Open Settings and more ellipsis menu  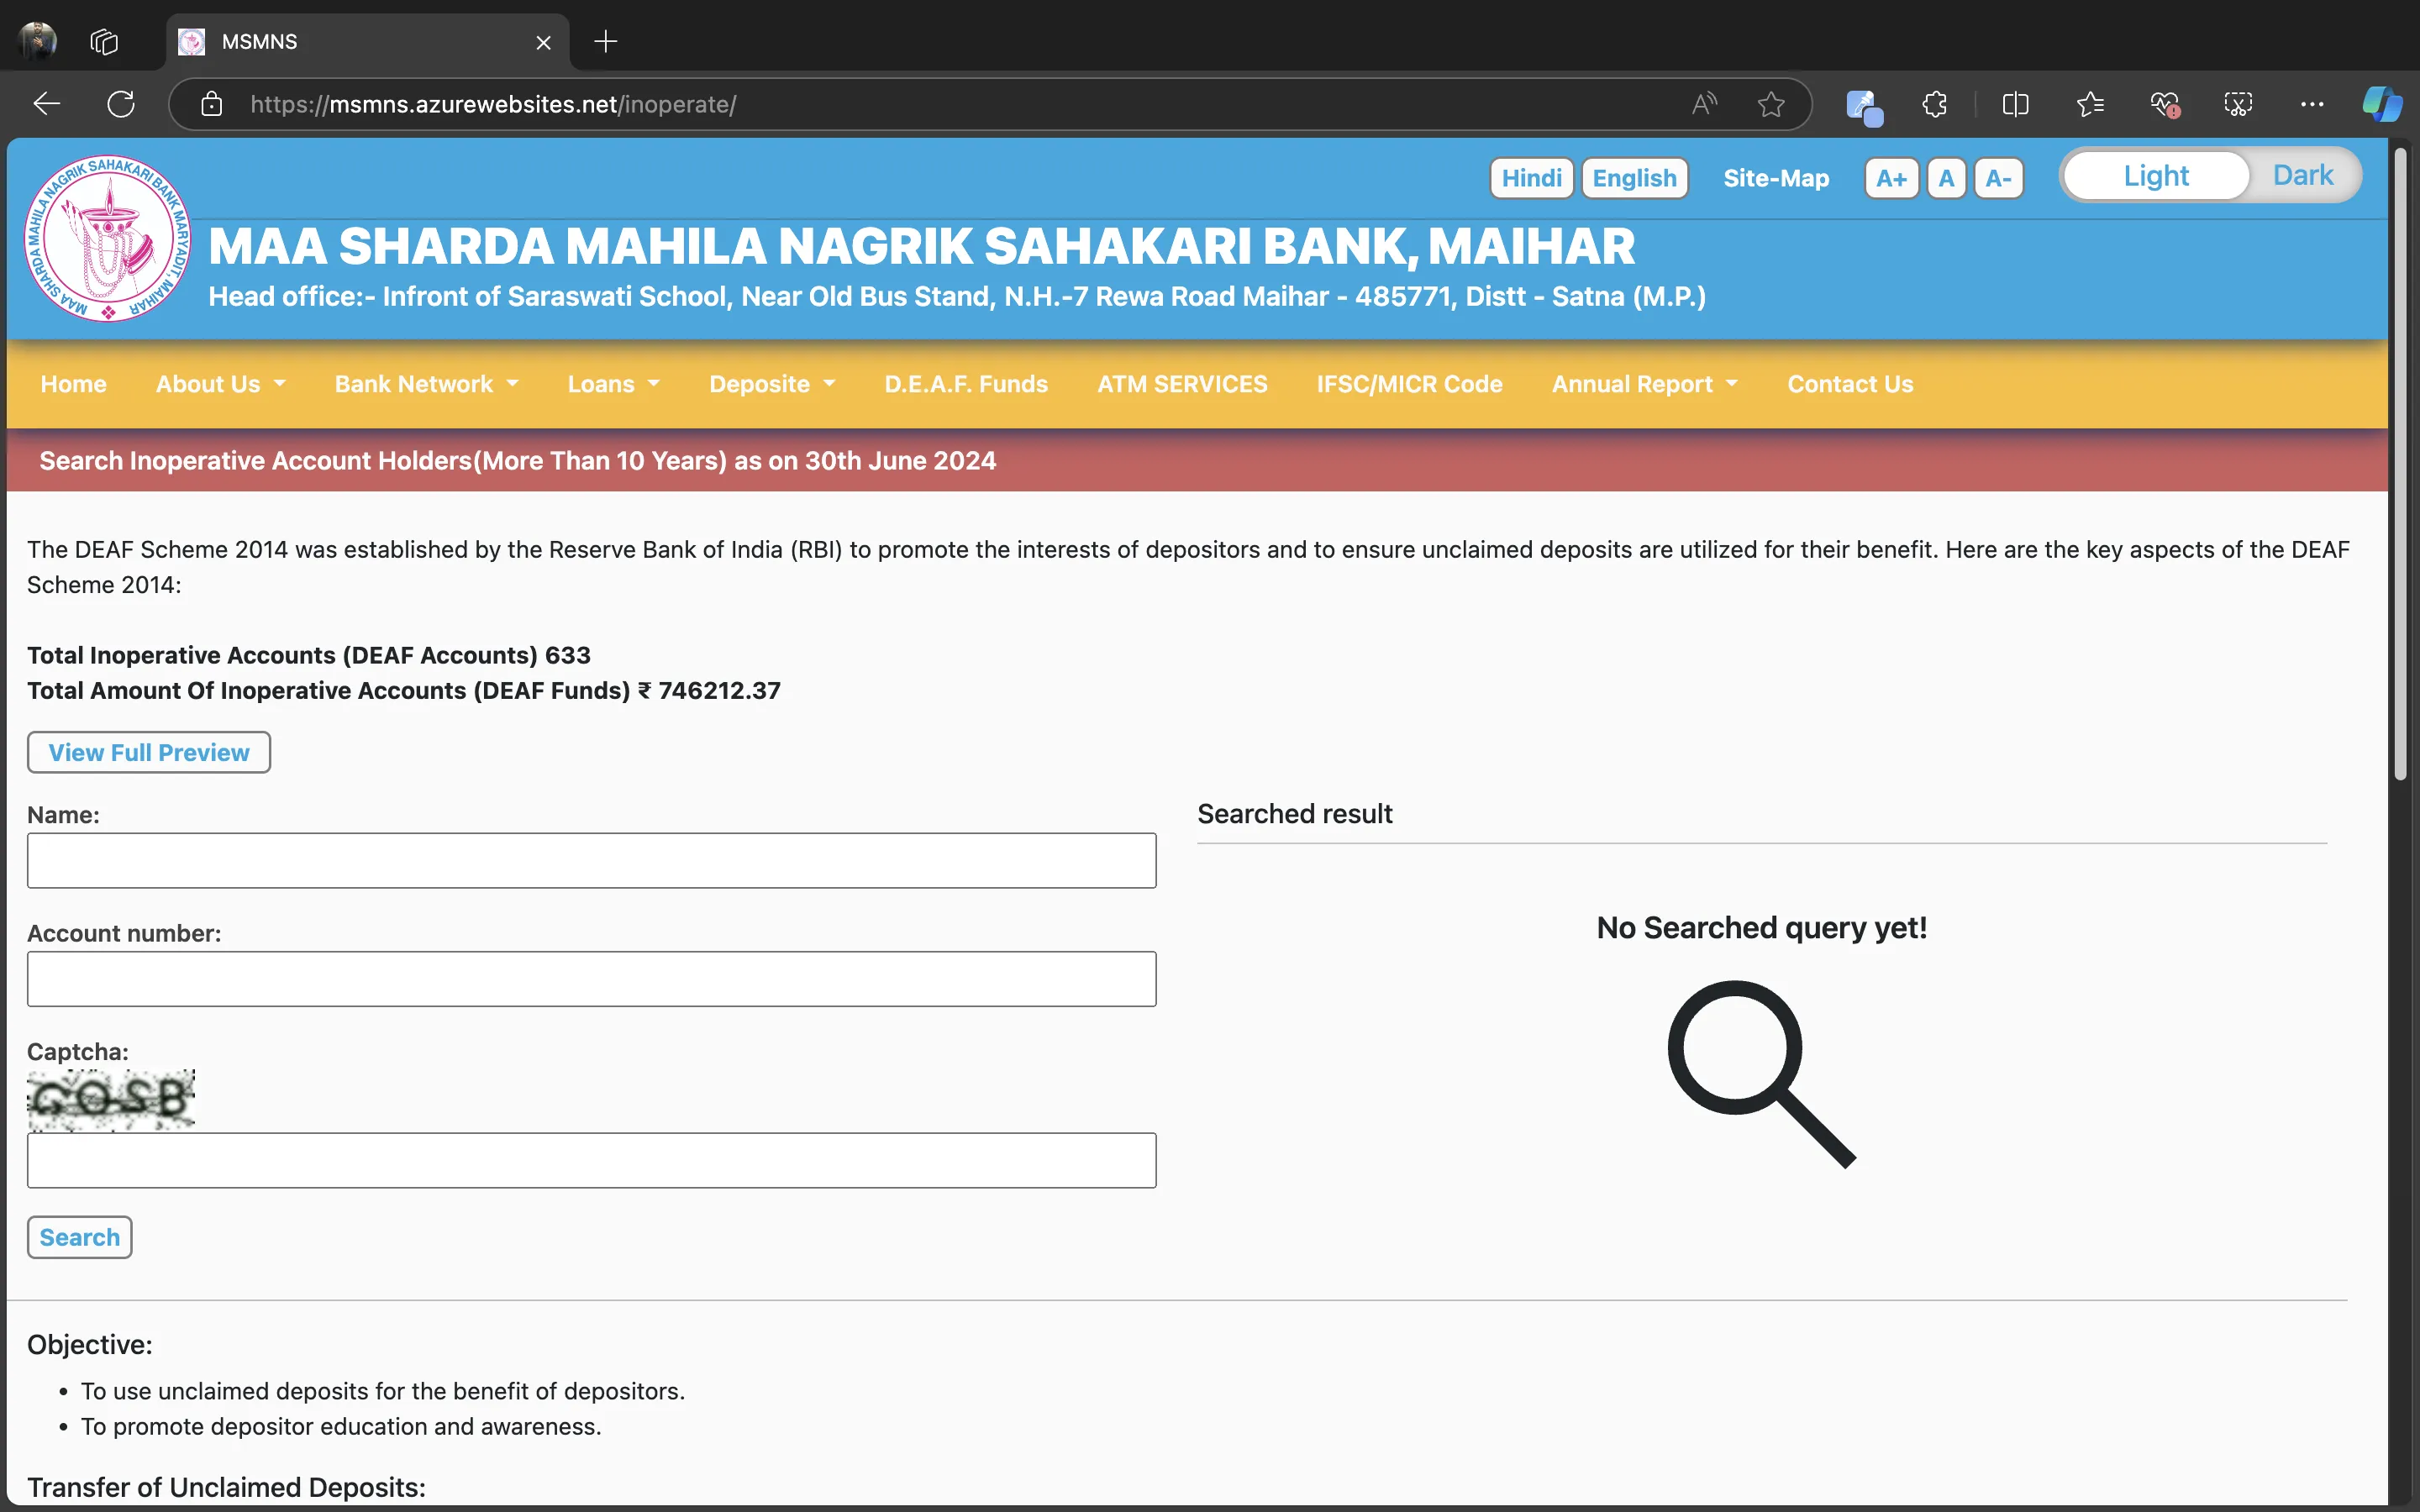pos(2312,104)
